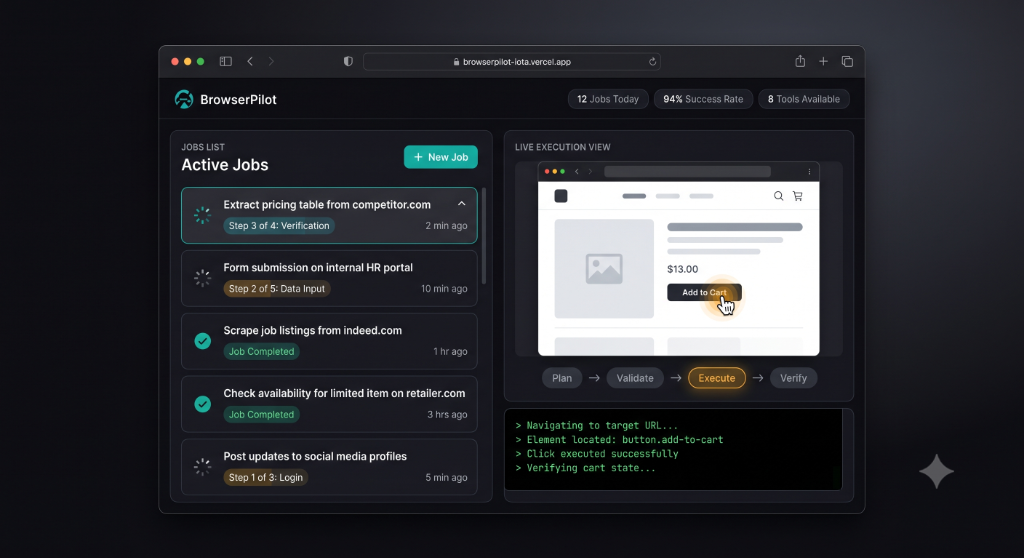The image size is (1024, 558).
Task: Open the 94% Success Rate stat pill
Action: click(x=703, y=99)
